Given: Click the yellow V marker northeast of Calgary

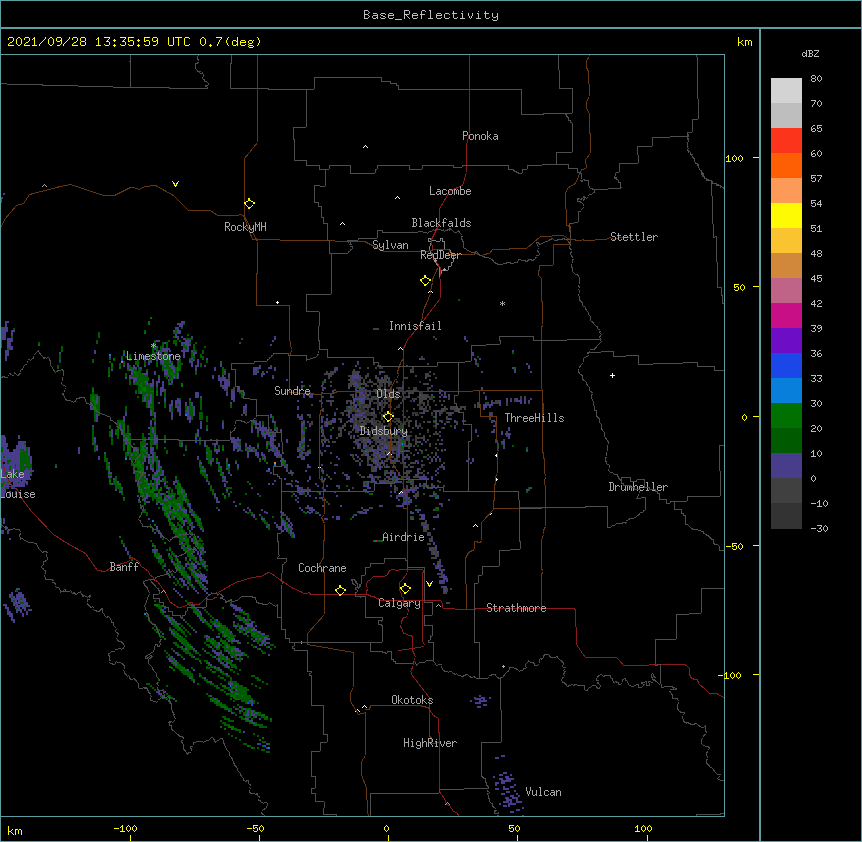Looking at the screenshot, I should pyautogui.click(x=429, y=584).
